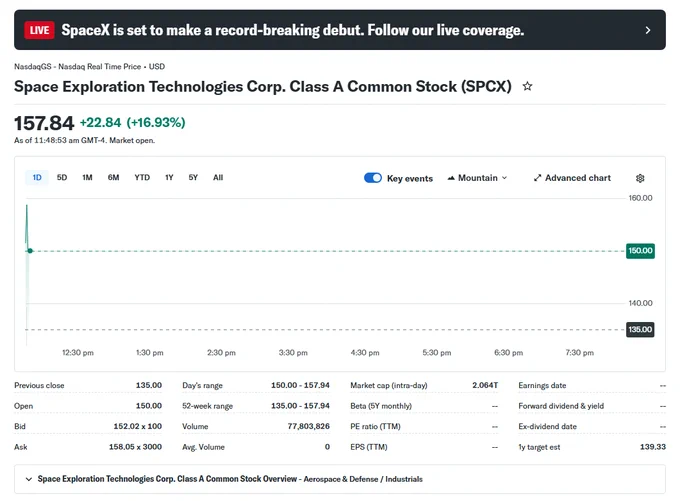The width and height of the screenshot is (680, 501).
Task: Click the Mountain chart type icon
Action: coord(451,178)
